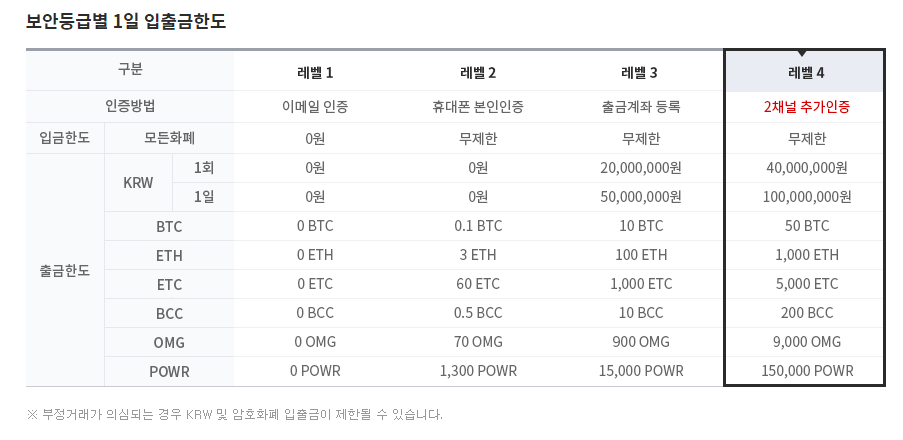Select the 레벨 1 column header

pos(315,72)
